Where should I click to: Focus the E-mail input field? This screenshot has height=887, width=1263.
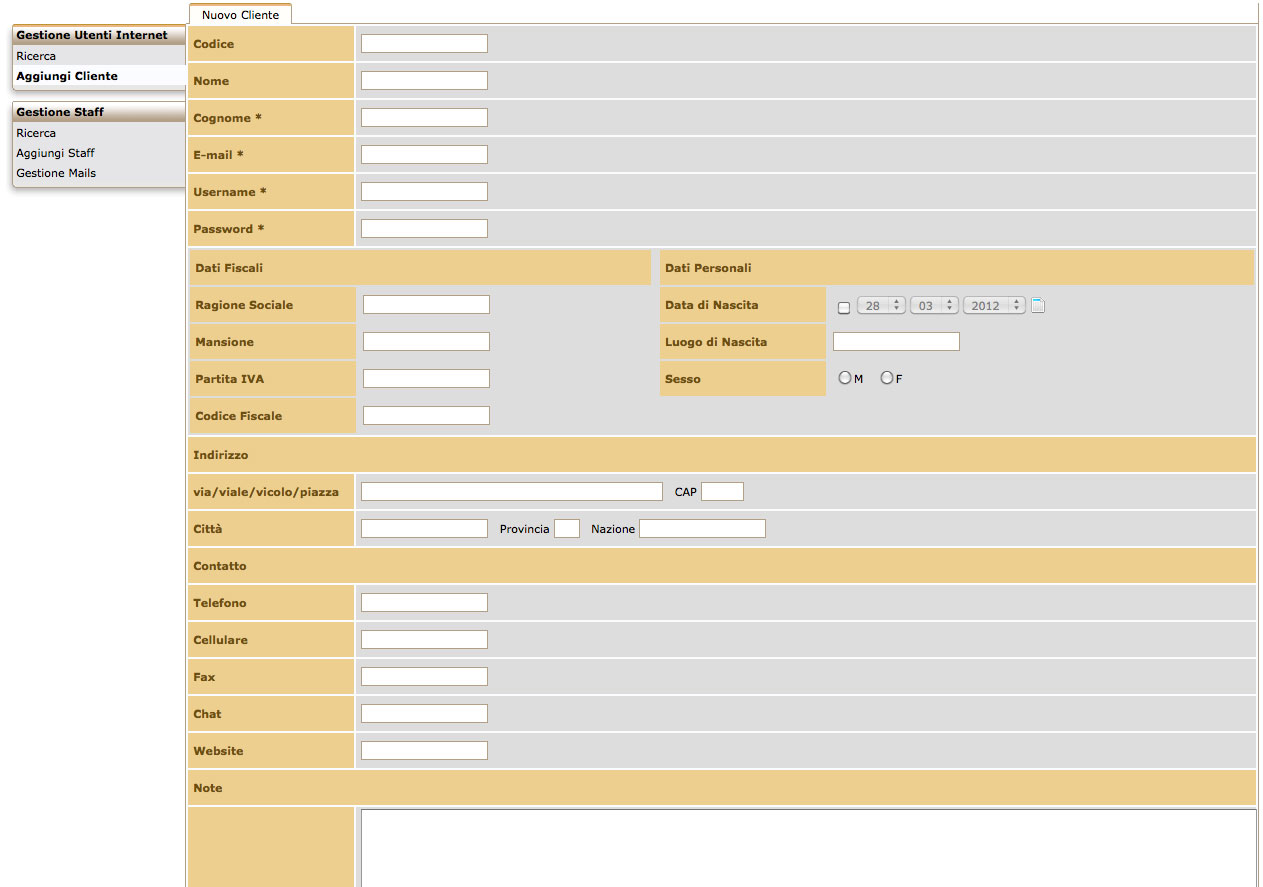pyautogui.click(x=424, y=155)
